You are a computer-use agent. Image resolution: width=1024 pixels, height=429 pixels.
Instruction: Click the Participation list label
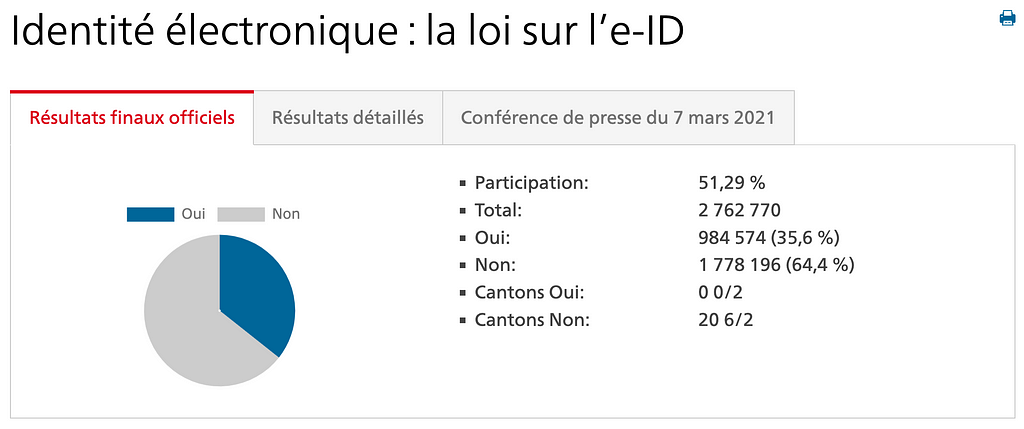pyautogui.click(x=532, y=183)
